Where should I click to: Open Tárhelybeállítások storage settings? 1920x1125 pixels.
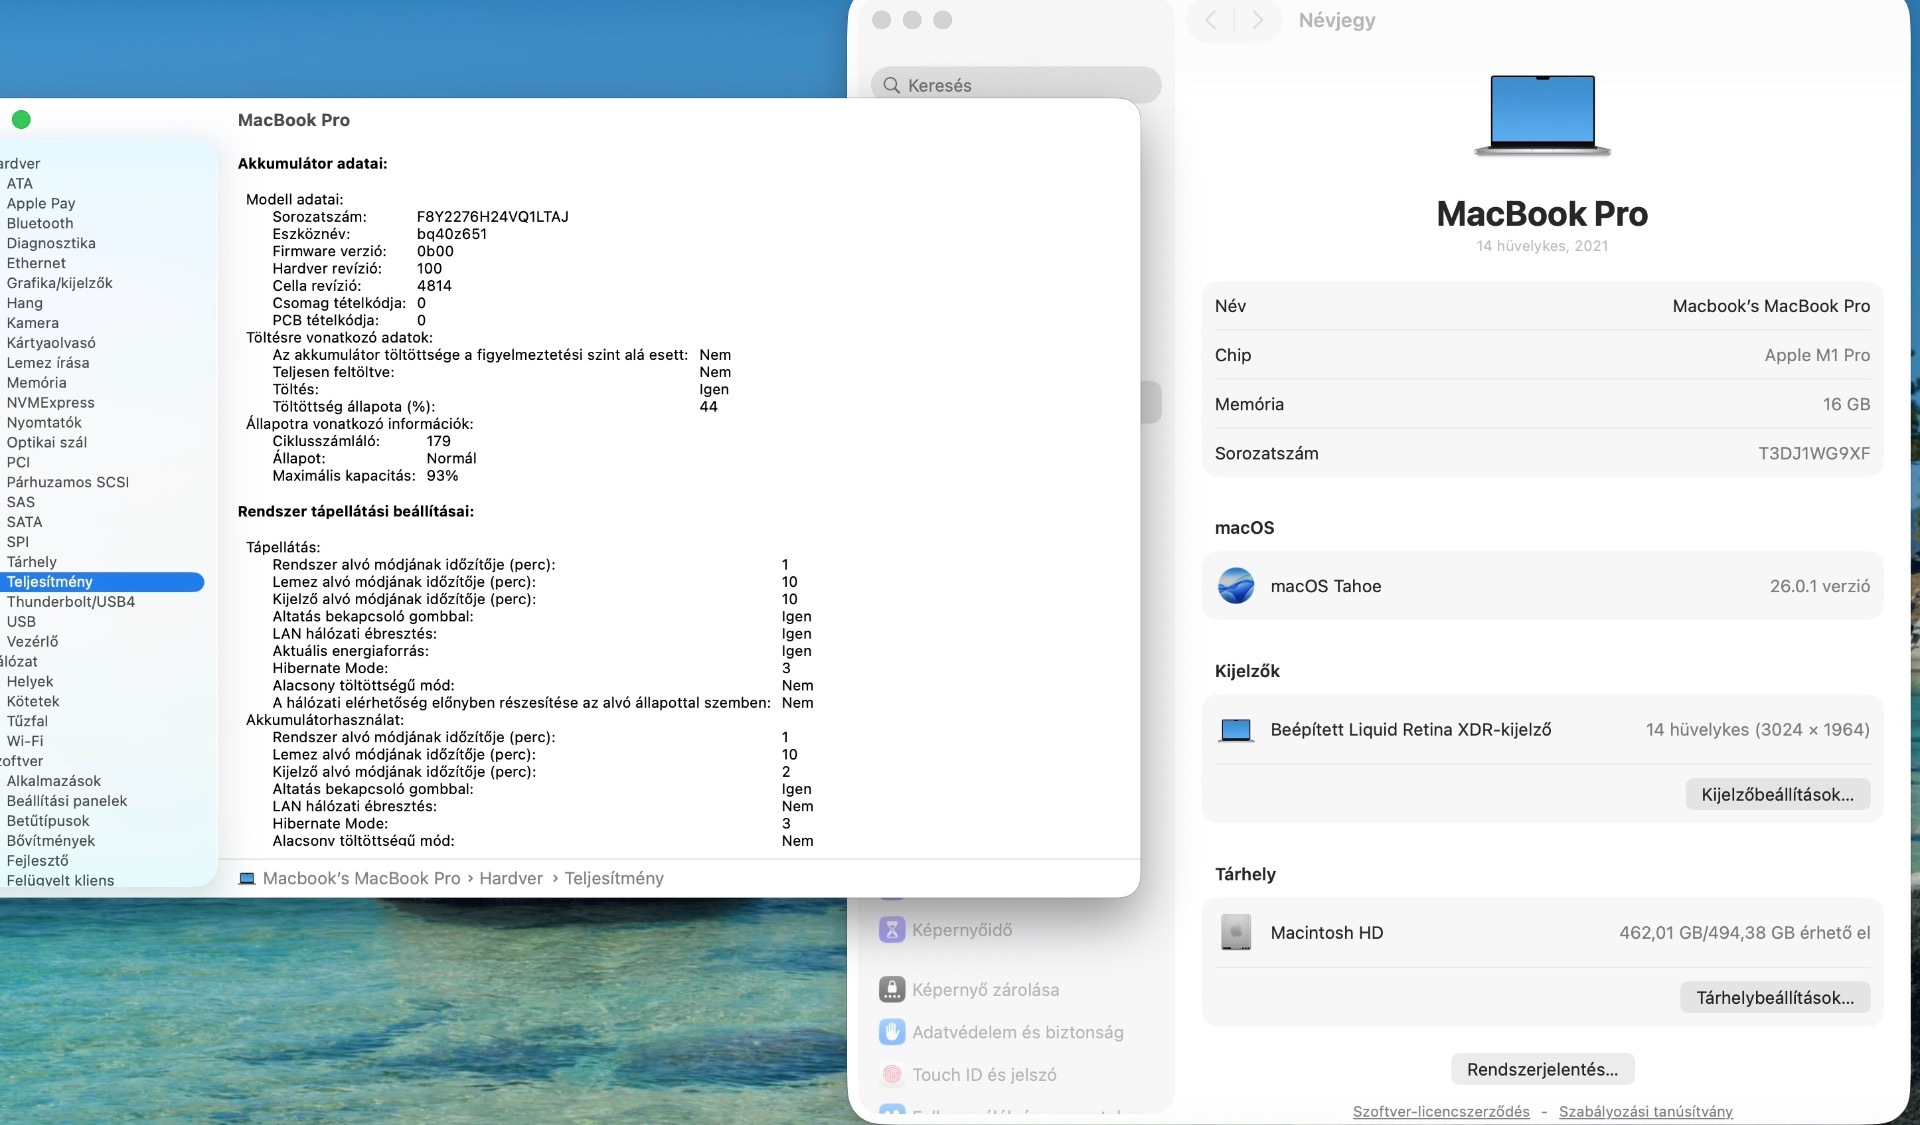tap(1775, 998)
